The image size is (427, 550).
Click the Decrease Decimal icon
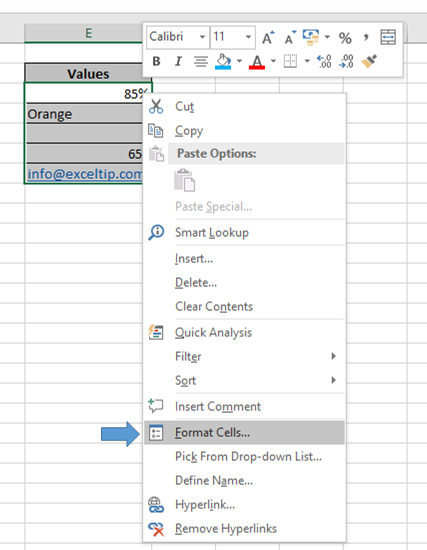point(346,61)
